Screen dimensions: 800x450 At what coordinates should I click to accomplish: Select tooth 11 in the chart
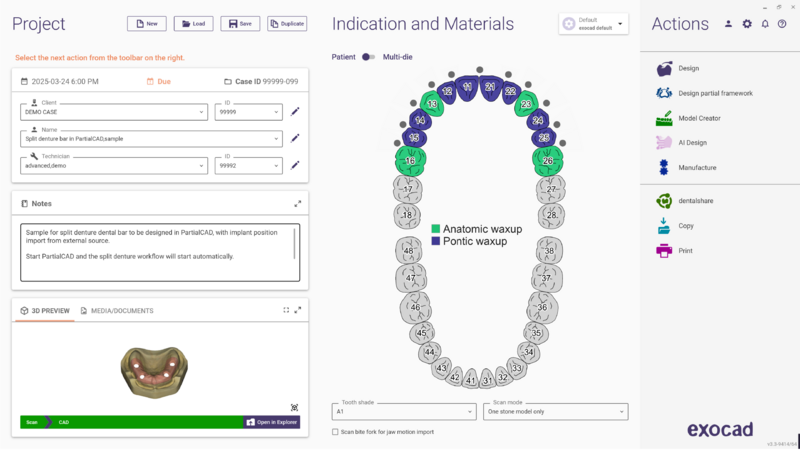(467, 88)
